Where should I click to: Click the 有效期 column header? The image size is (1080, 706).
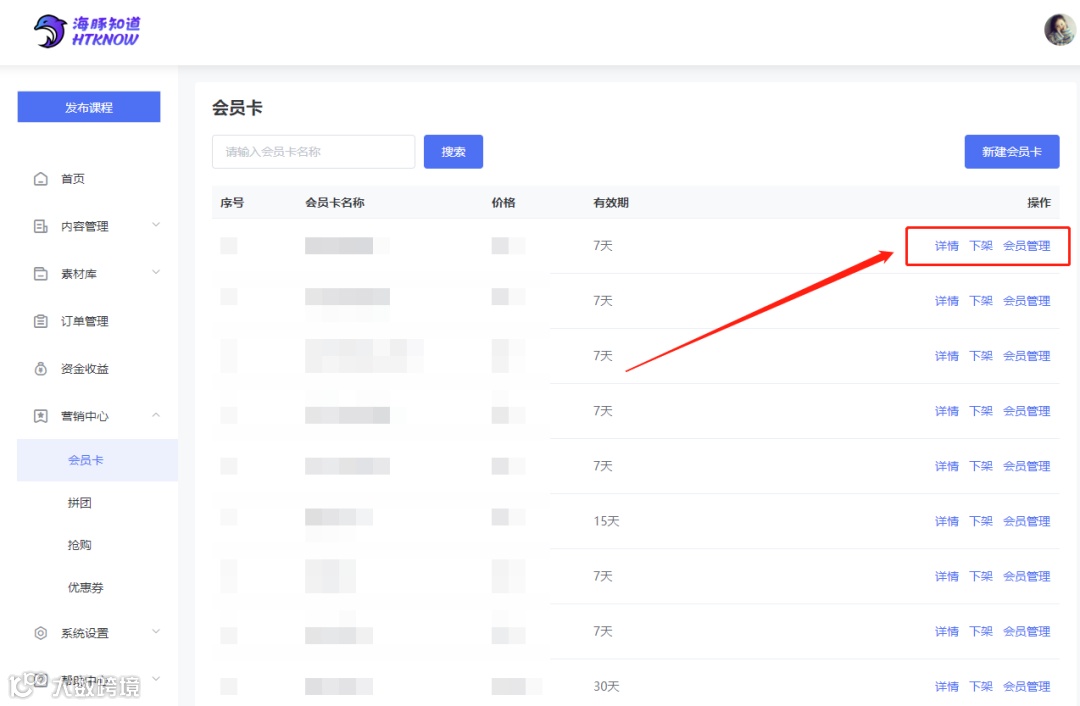coord(611,203)
